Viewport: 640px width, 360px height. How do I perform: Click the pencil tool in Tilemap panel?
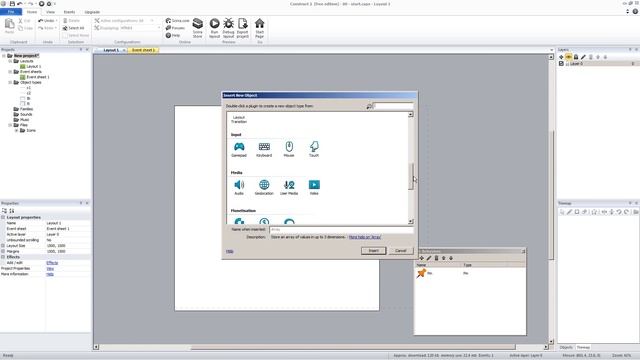click(569, 212)
